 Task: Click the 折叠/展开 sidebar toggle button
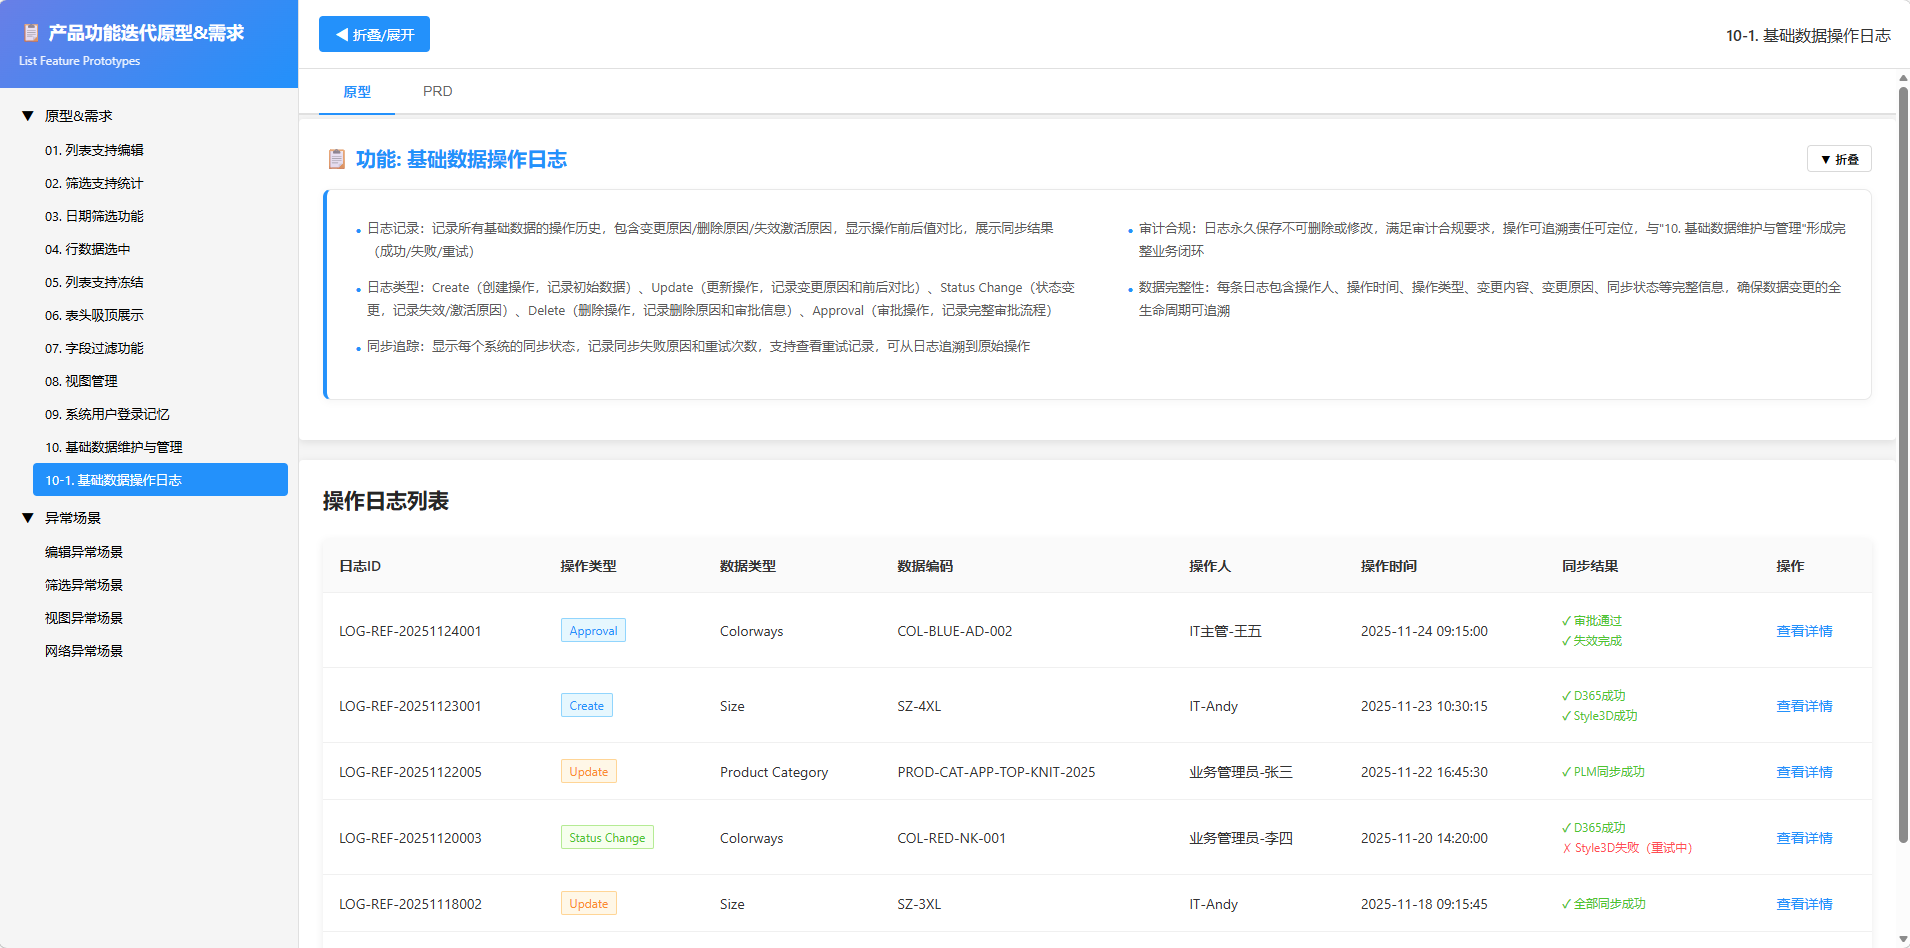click(x=374, y=34)
